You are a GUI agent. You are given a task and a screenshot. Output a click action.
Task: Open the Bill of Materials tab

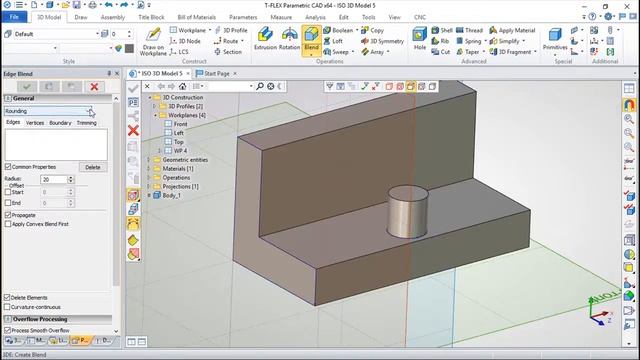tap(196, 17)
